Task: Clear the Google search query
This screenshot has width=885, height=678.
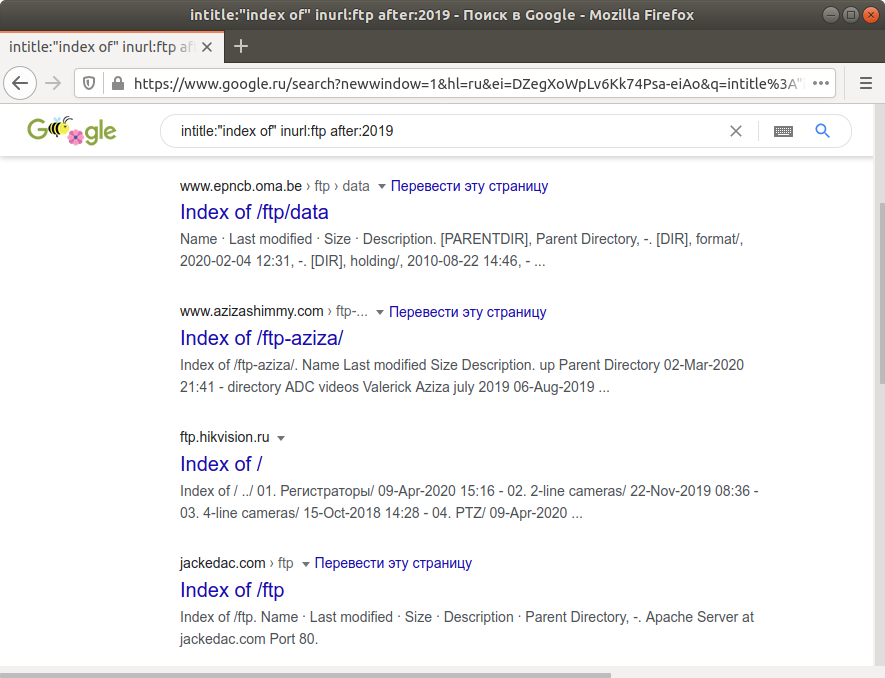Action: click(x=735, y=131)
